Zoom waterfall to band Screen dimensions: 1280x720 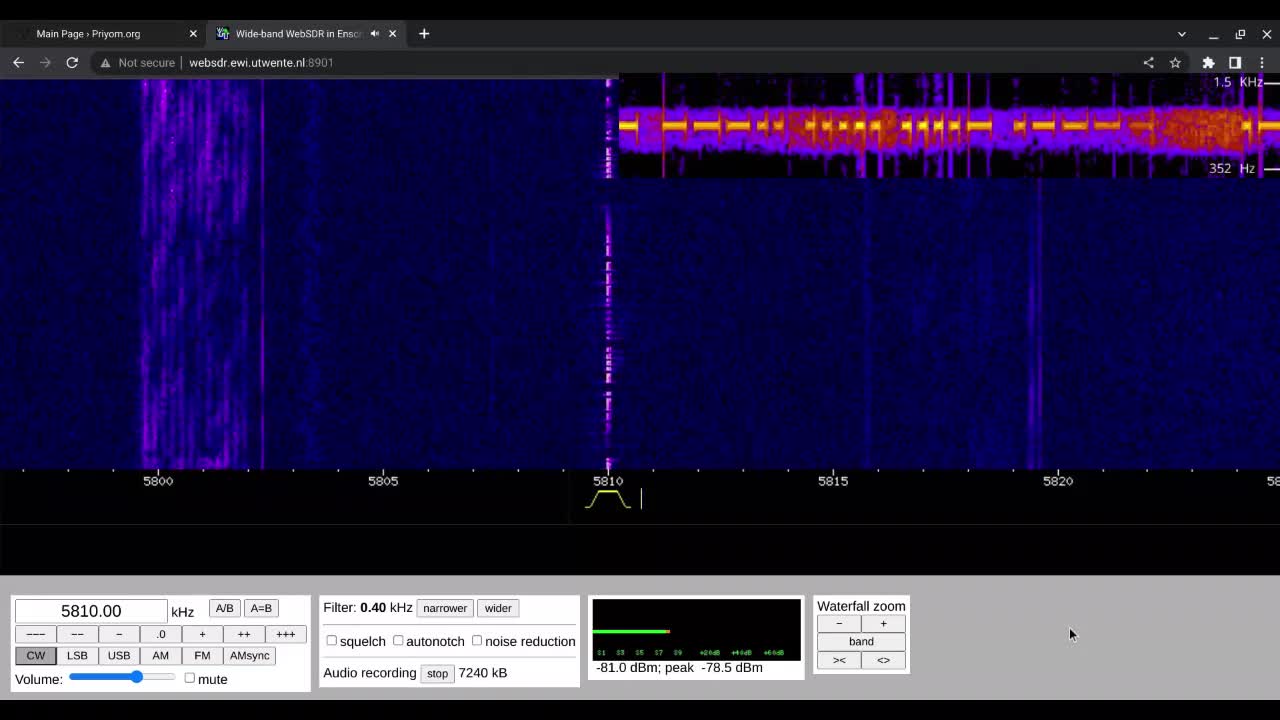[x=861, y=642]
